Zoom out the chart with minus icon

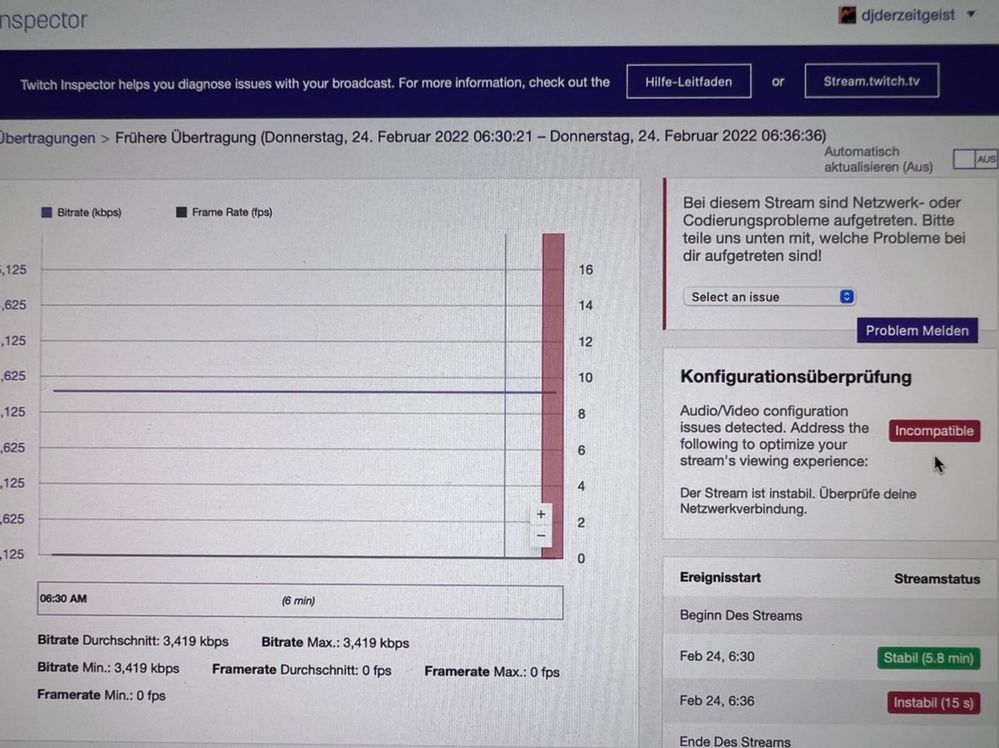[541, 536]
